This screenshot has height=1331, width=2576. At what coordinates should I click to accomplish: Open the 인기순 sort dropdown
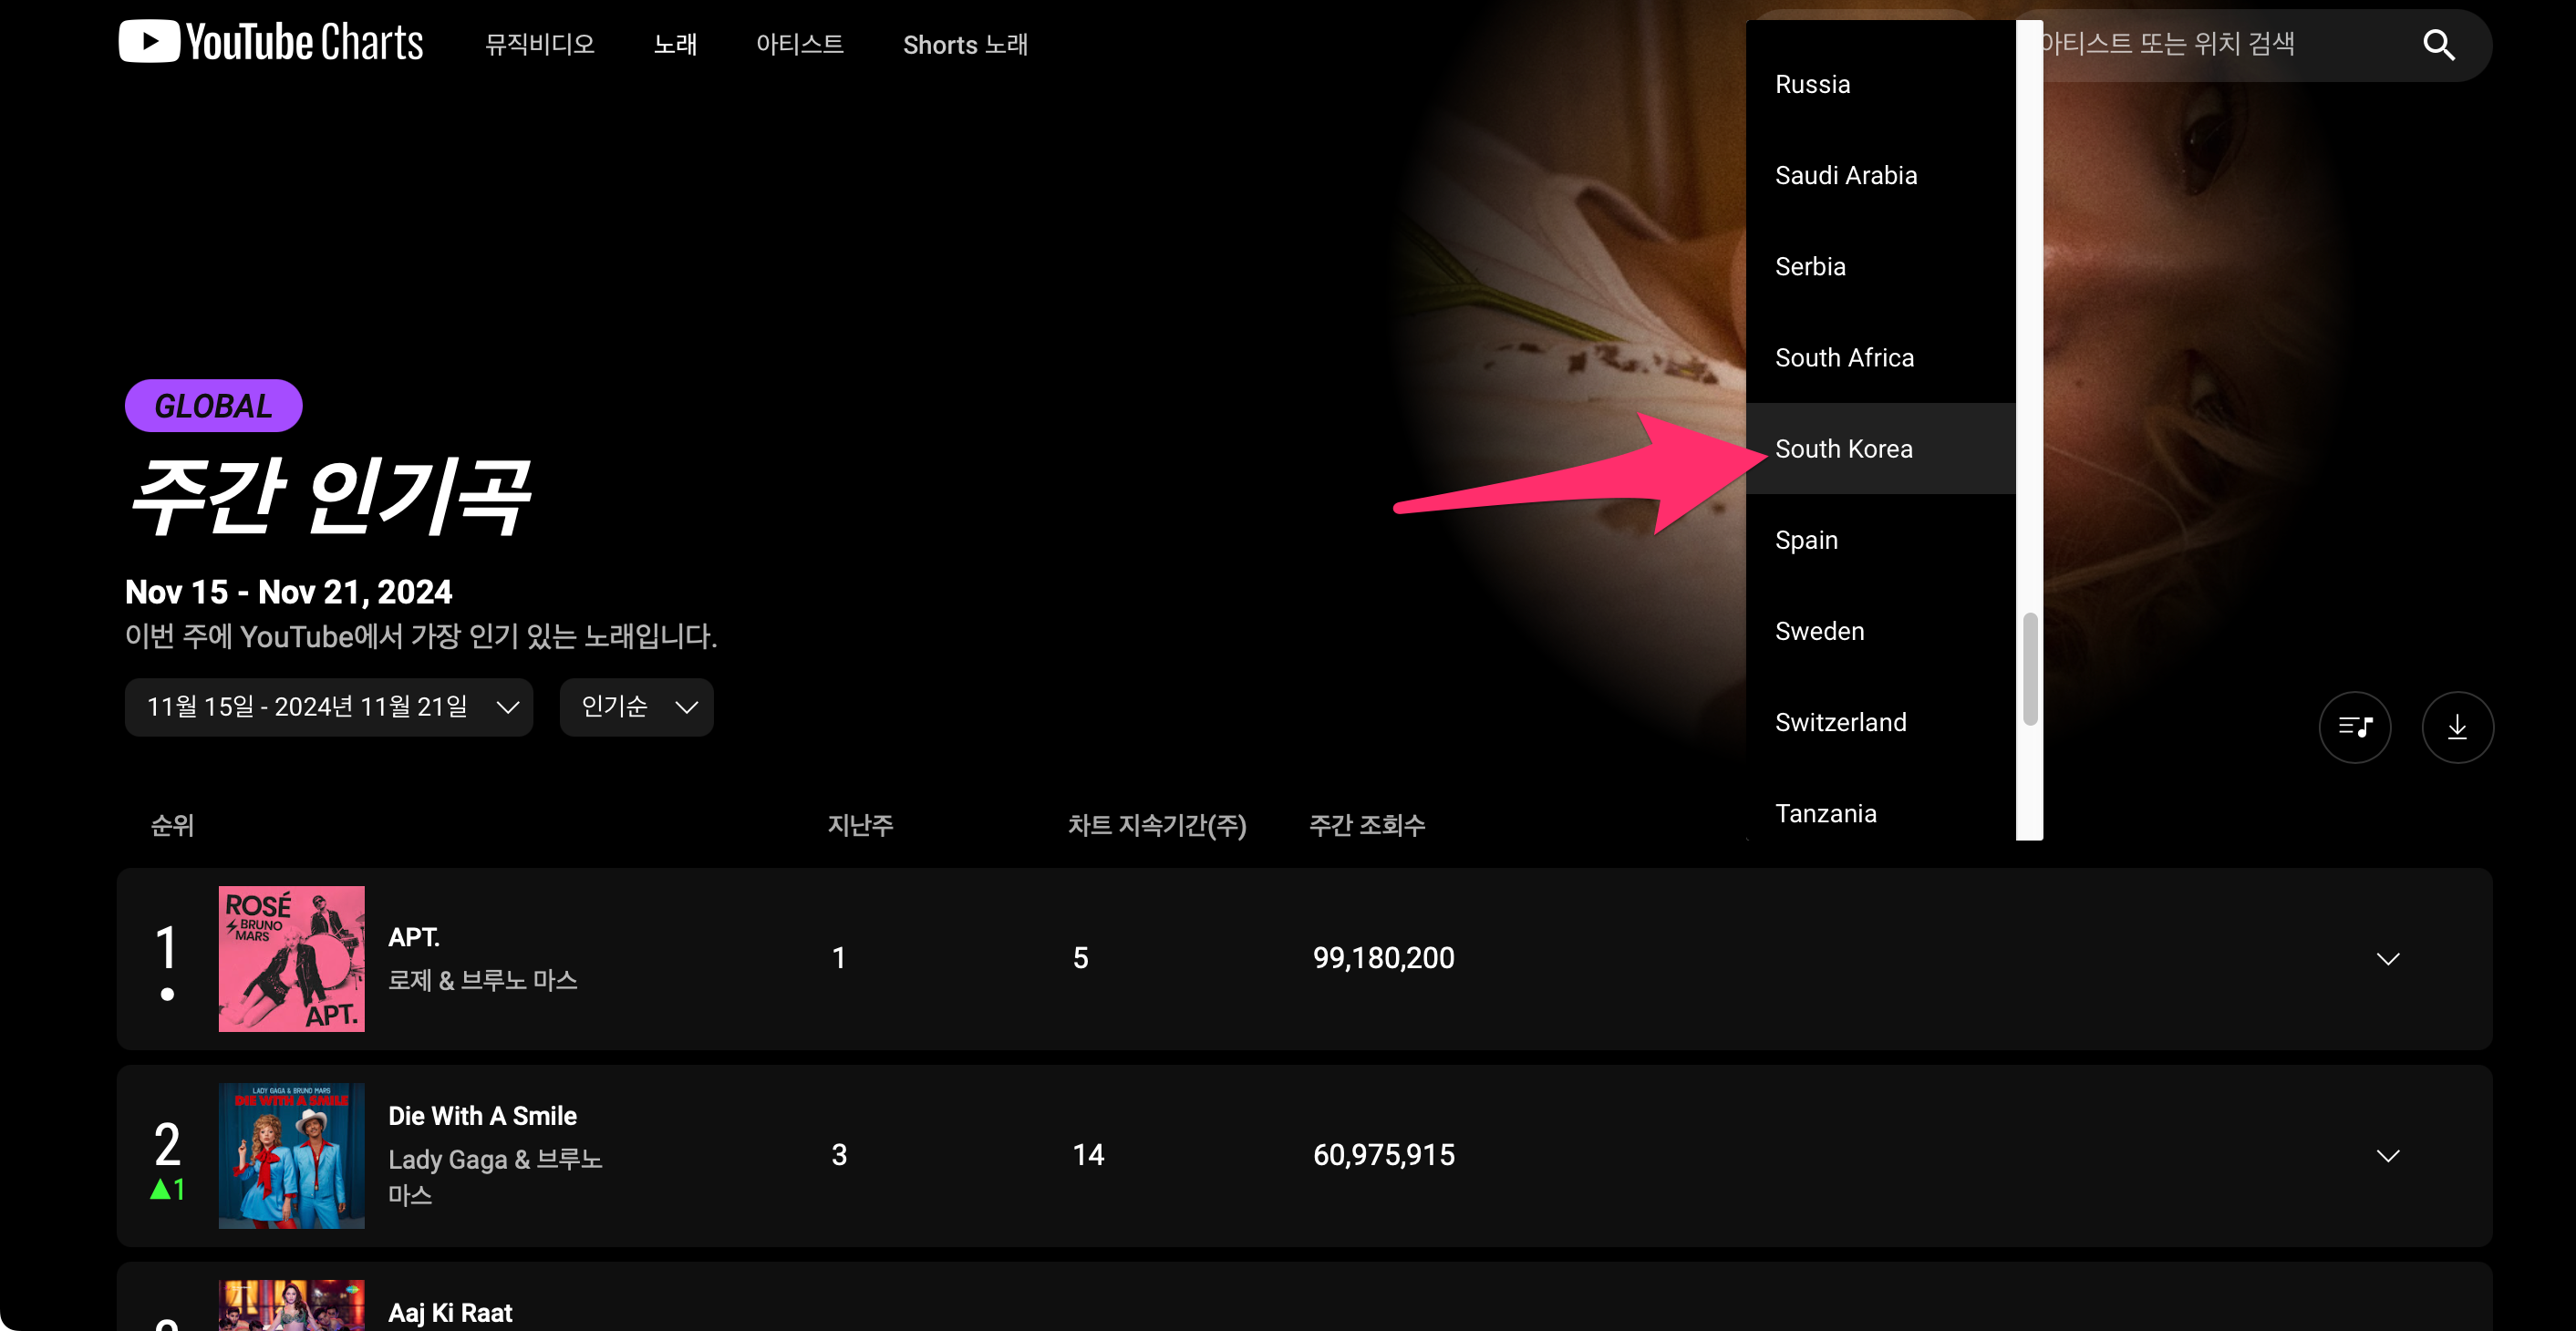click(636, 707)
